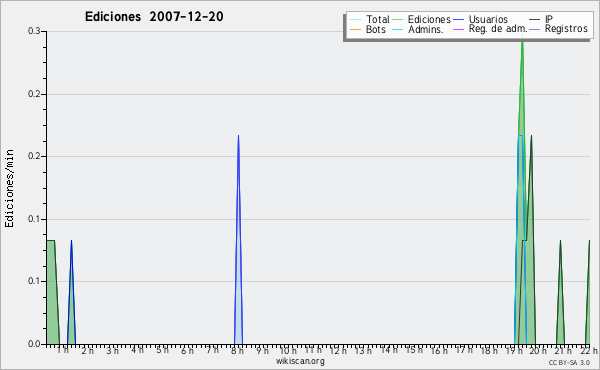
Task: Click the '22 h' x-axis label
Action: [589, 350]
